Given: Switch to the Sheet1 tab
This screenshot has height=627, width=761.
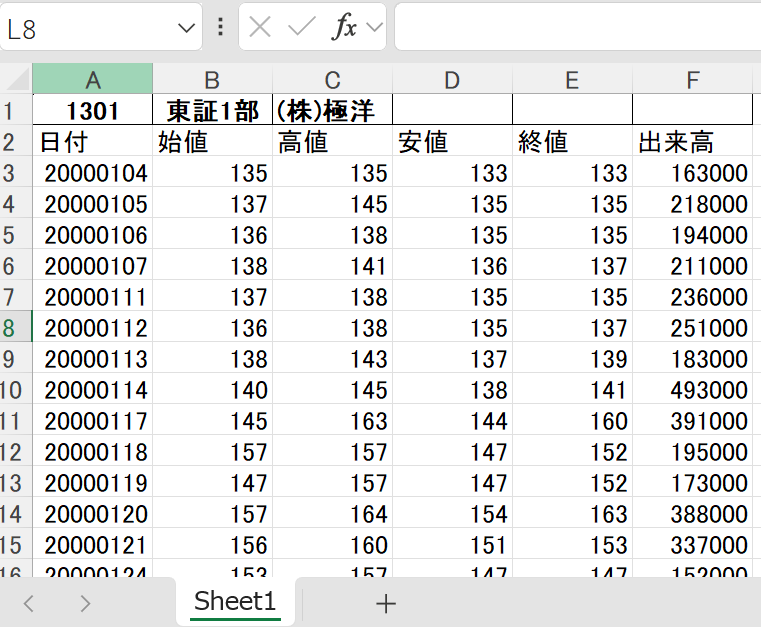Looking at the screenshot, I should pos(235,602).
